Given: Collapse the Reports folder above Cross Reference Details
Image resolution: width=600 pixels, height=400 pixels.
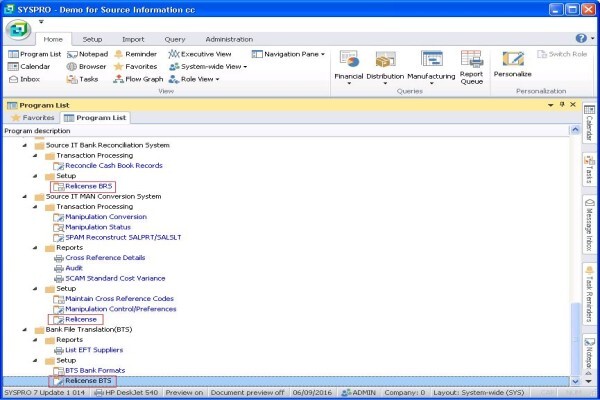Looking at the screenshot, I should 35,248.
